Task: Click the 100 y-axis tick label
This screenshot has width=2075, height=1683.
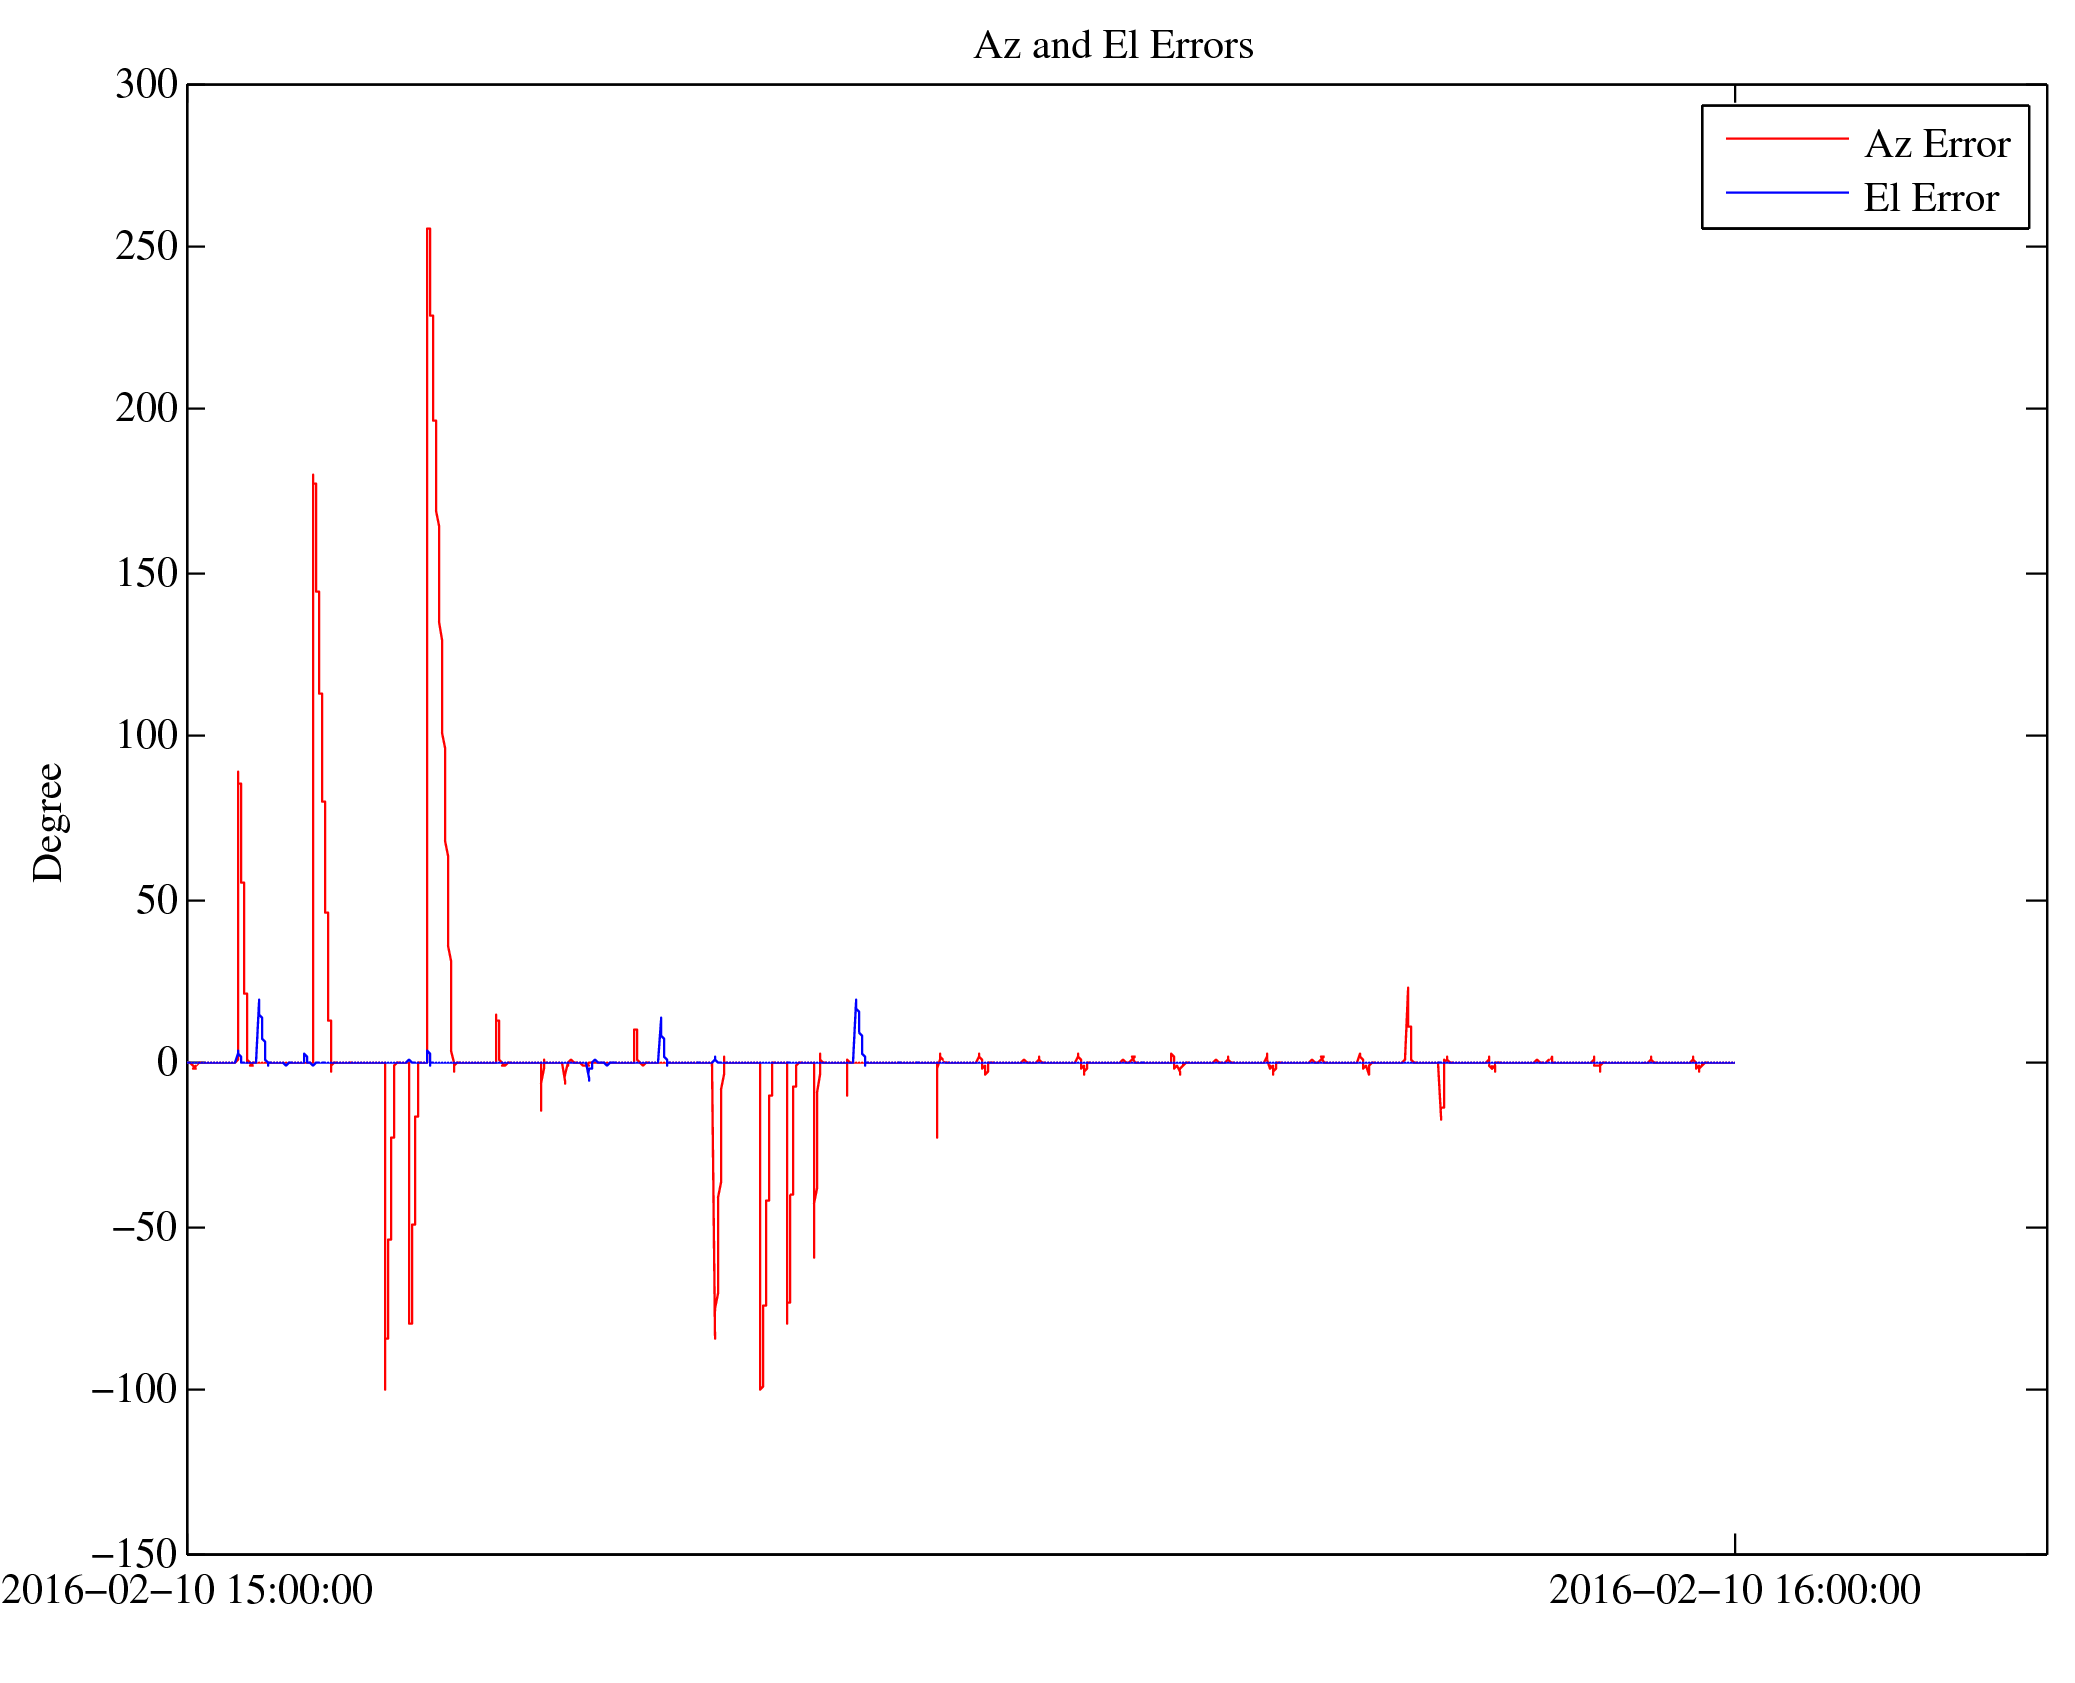Action: pyautogui.click(x=146, y=735)
